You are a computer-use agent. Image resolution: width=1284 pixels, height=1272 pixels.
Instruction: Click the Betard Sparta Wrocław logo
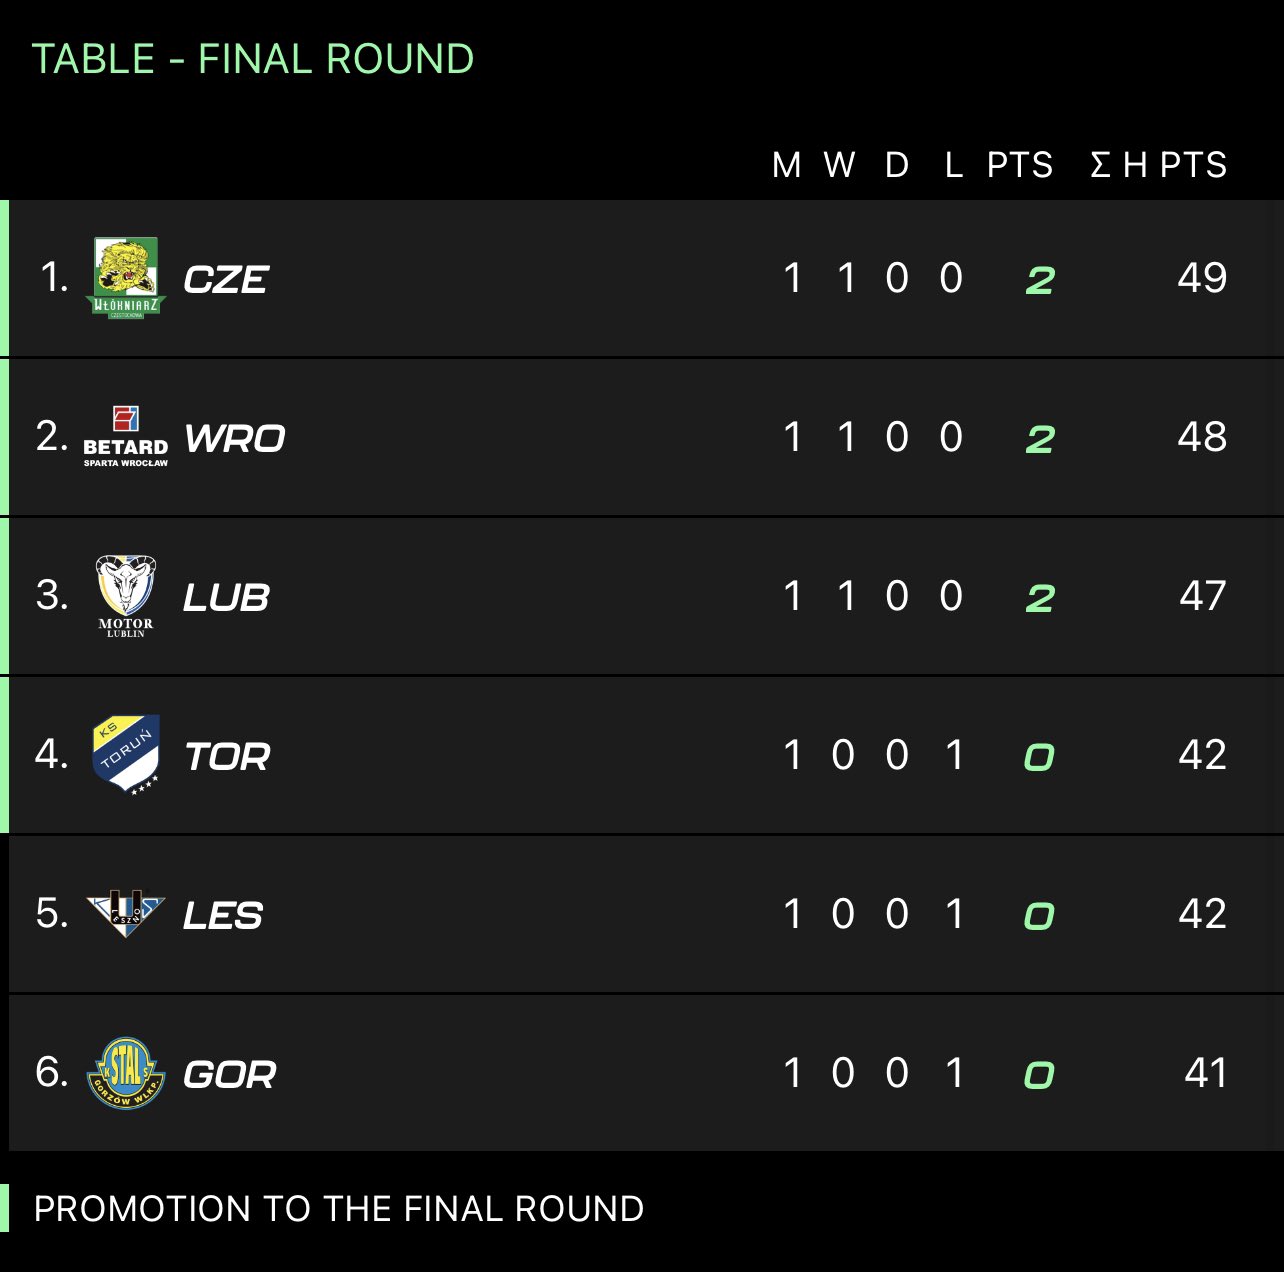tap(126, 437)
